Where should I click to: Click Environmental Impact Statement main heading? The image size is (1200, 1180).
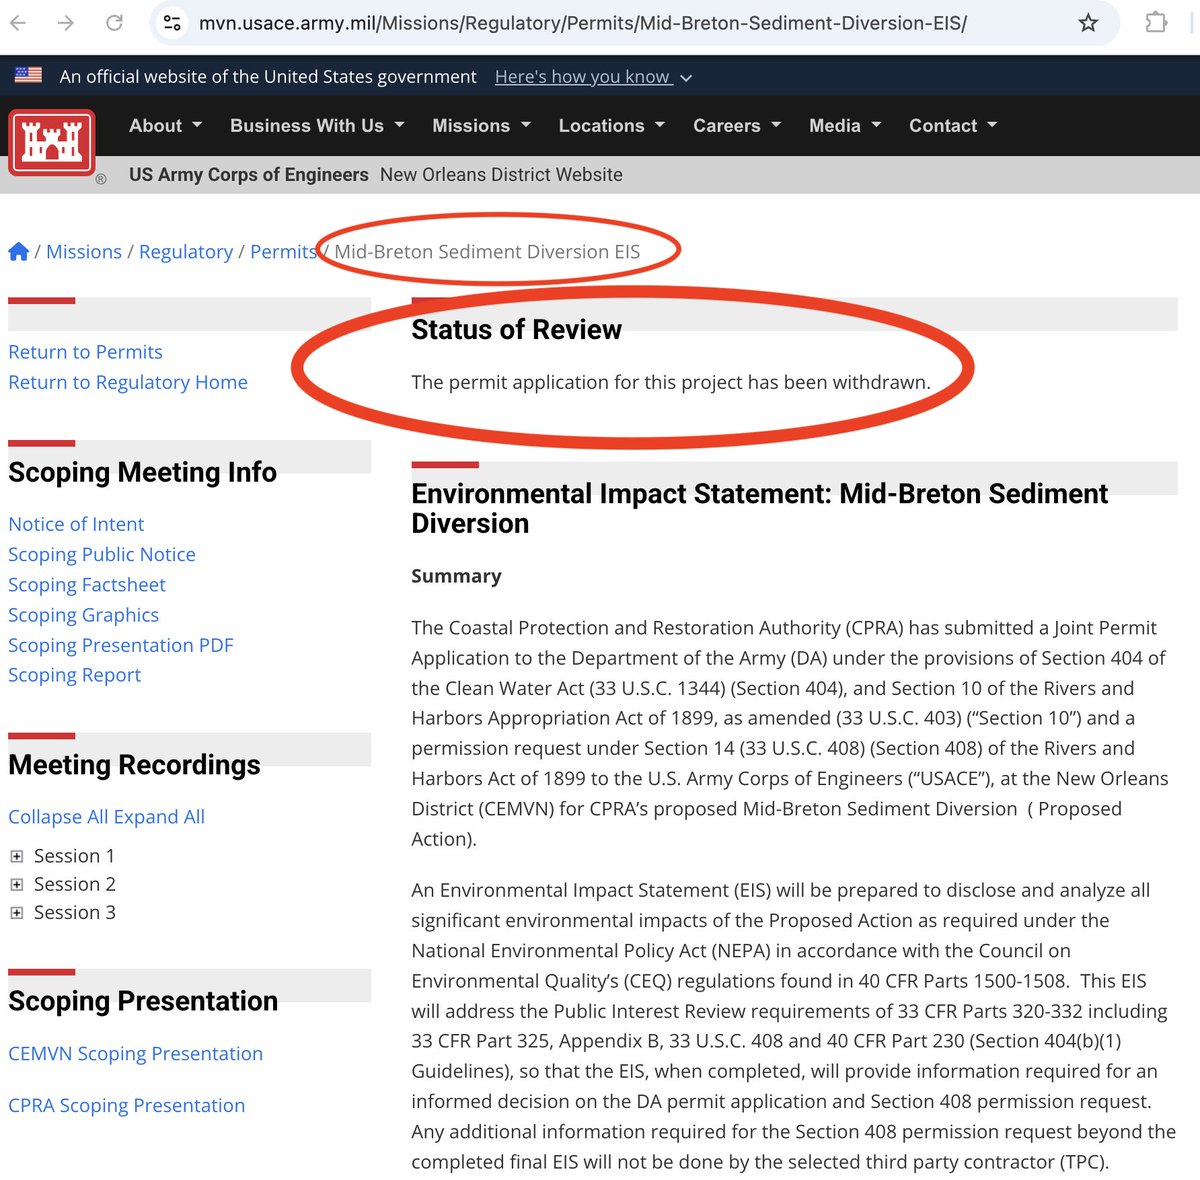point(759,508)
